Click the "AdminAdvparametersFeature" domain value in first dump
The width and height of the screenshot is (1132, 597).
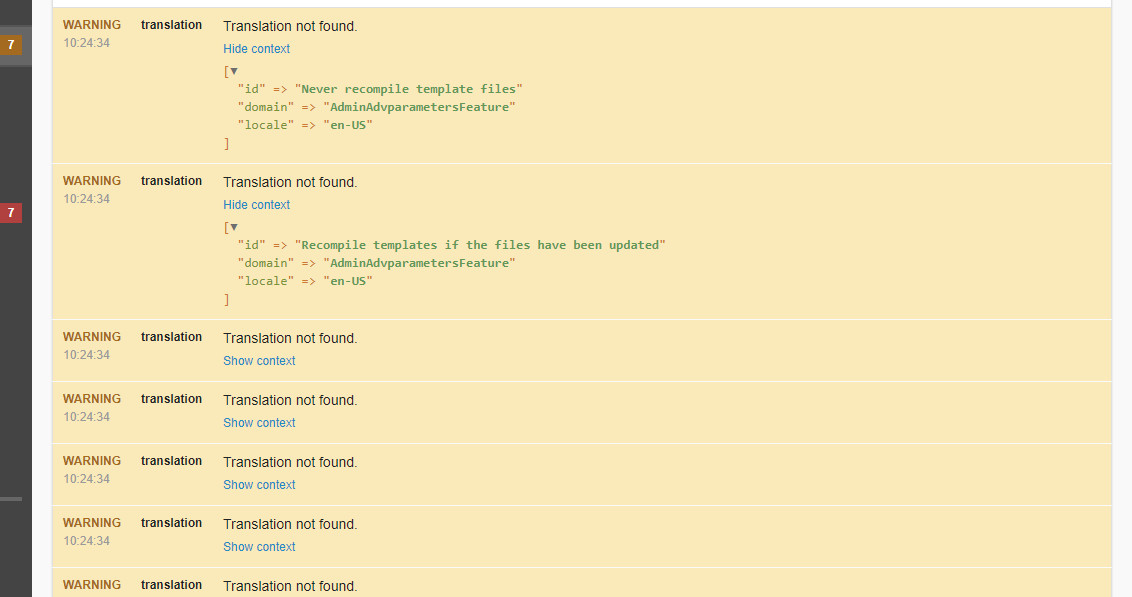(419, 108)
